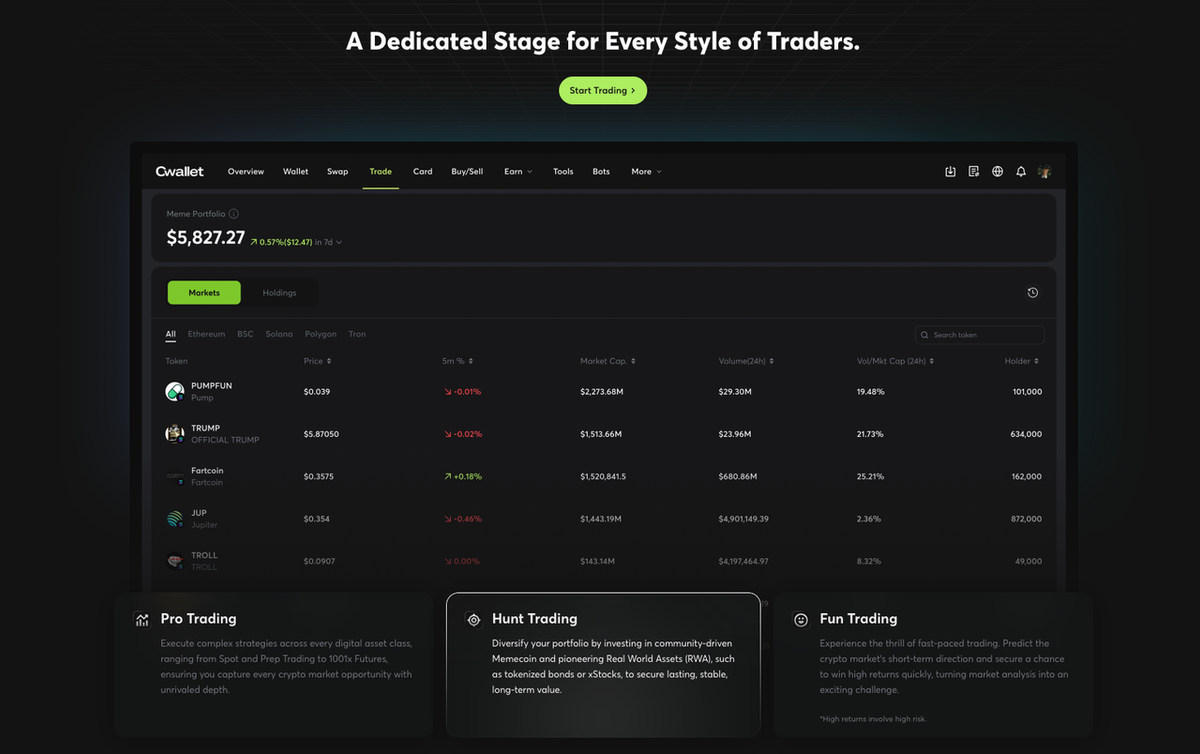Viewport: 1200px width, 754px height.
Task: Open the Wallet menu item
Action: (x=296, y=172)
